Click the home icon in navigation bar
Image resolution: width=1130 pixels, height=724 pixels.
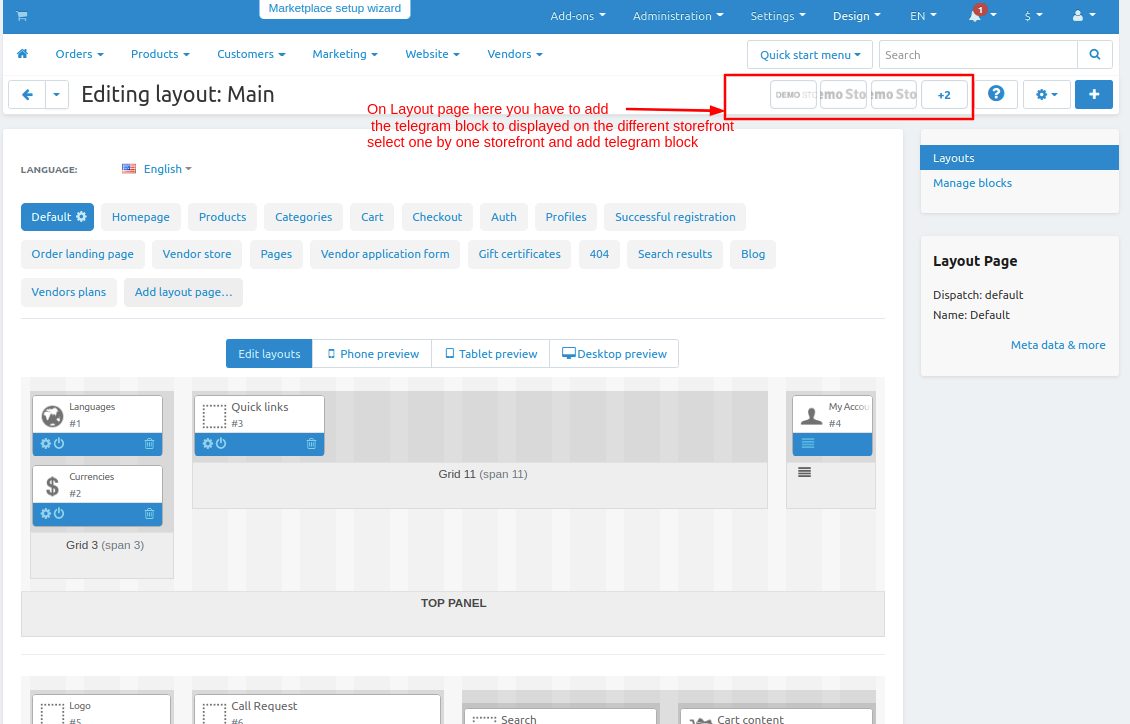22,54
